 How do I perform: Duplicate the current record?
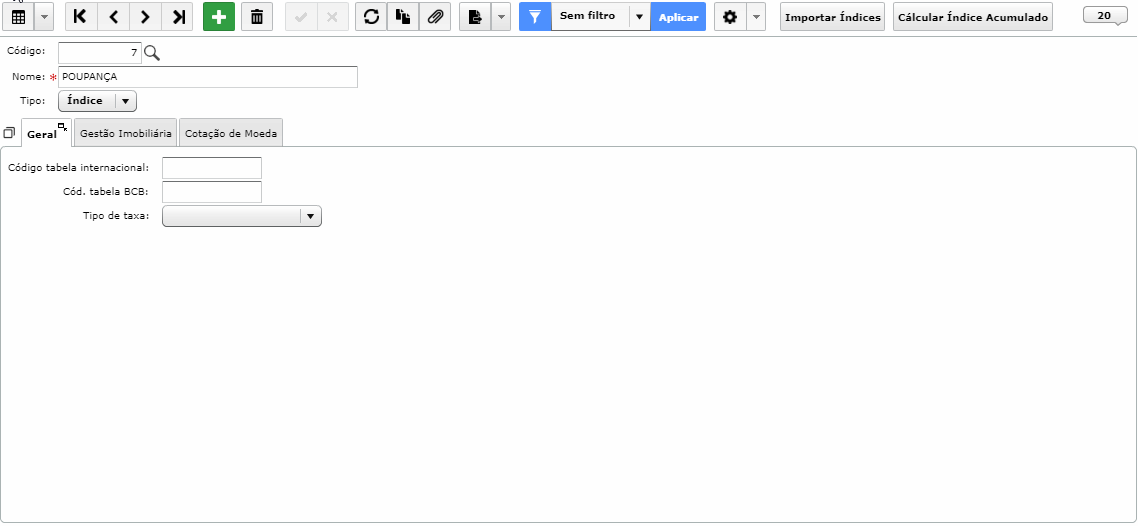[403, 17]
